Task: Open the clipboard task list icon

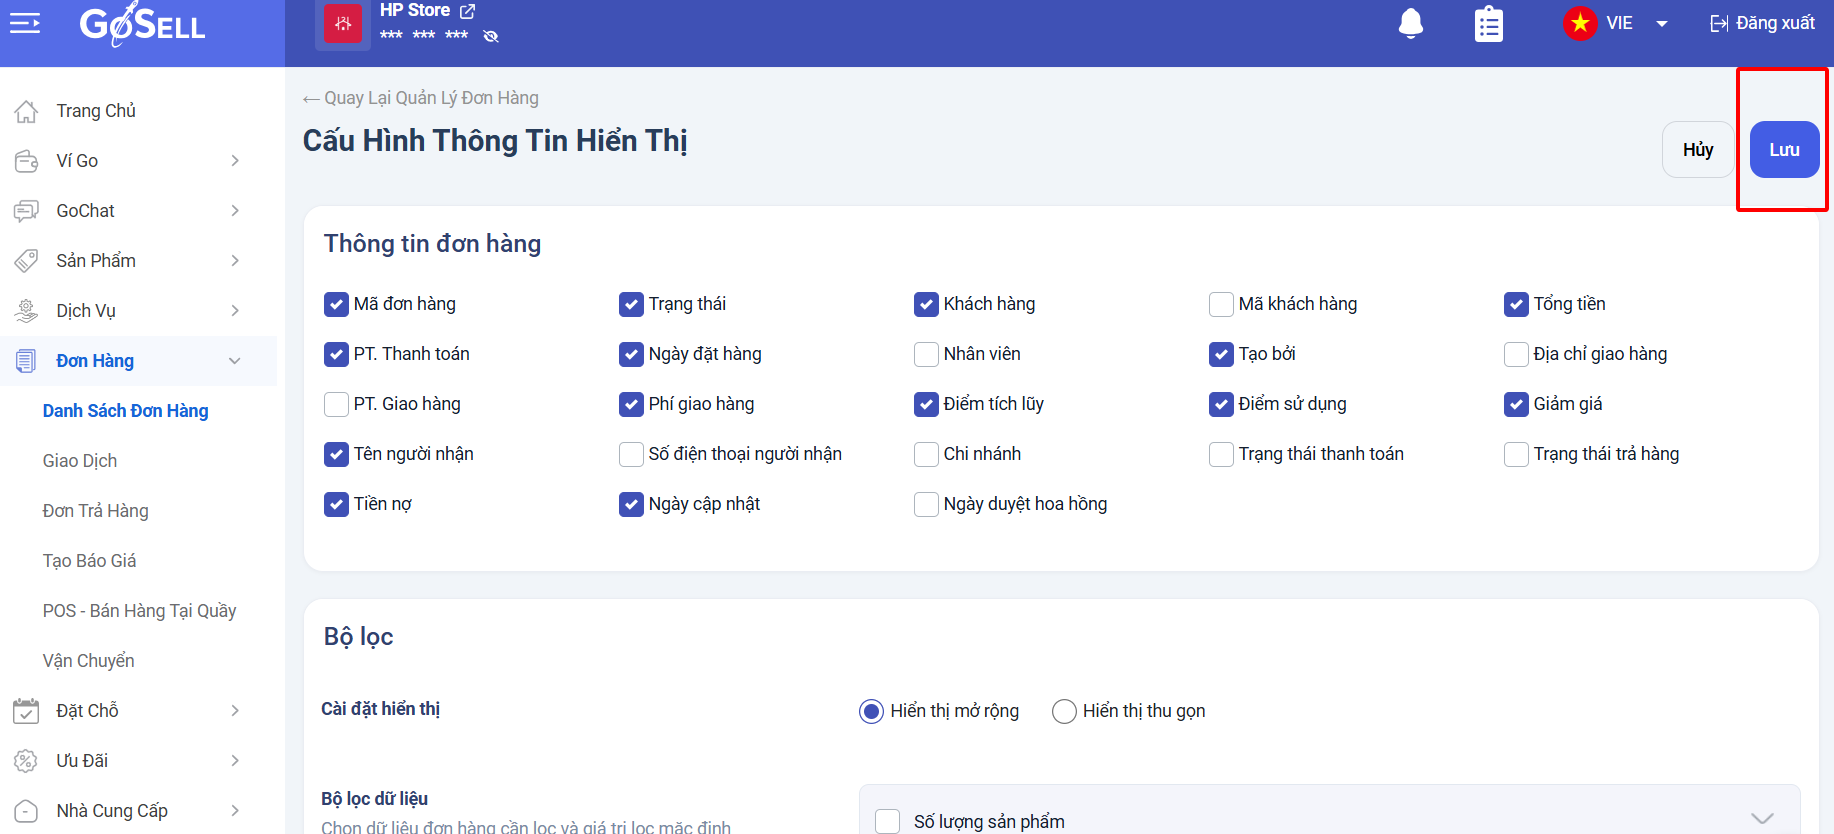Action: pyautogui.click(x=1489, y=24)
